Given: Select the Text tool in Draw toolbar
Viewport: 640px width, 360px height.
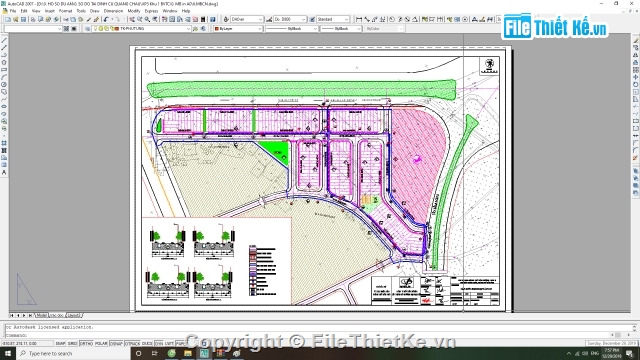Looking at the screenshot, I should click(4, 172).
